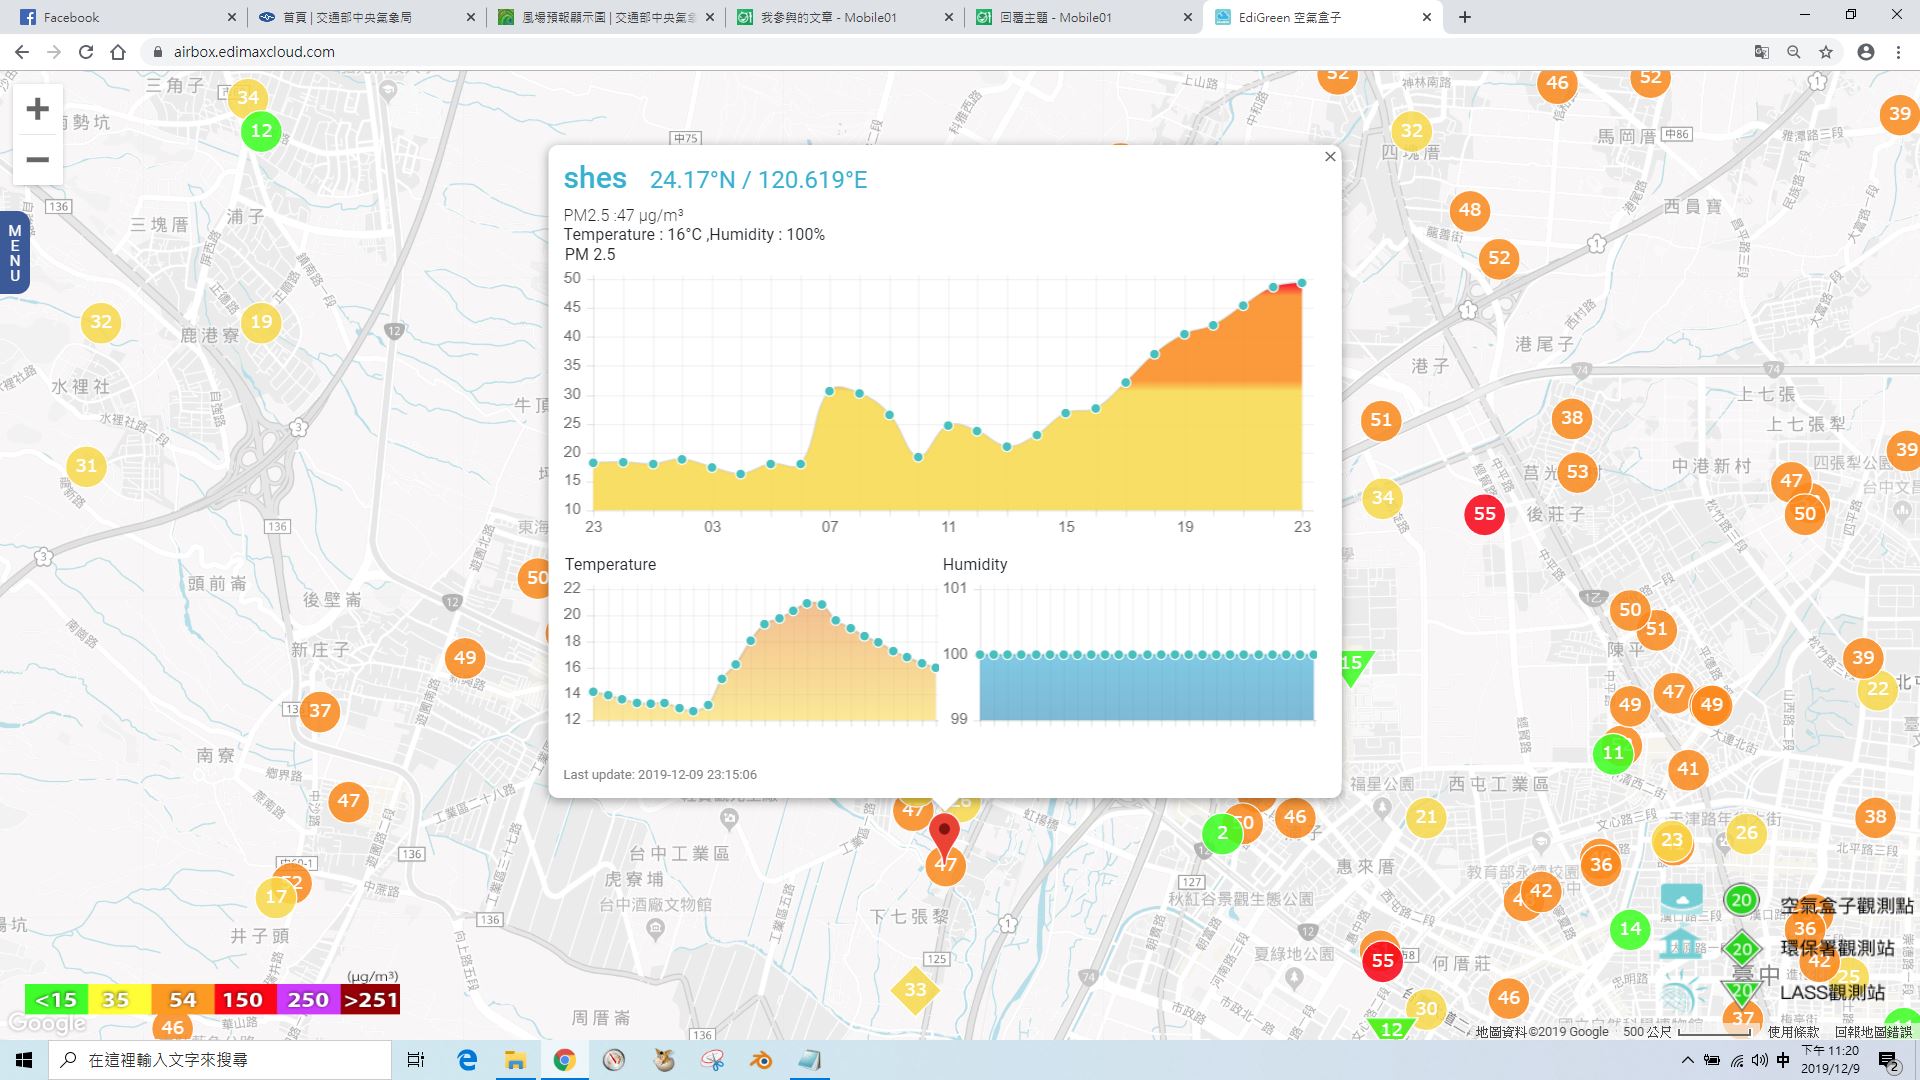Image resolution: width=1920 pixels, height=1080 pixels.
Task: Open the yellow diamond 33 EPA station marker
Action: pos(915,990)
